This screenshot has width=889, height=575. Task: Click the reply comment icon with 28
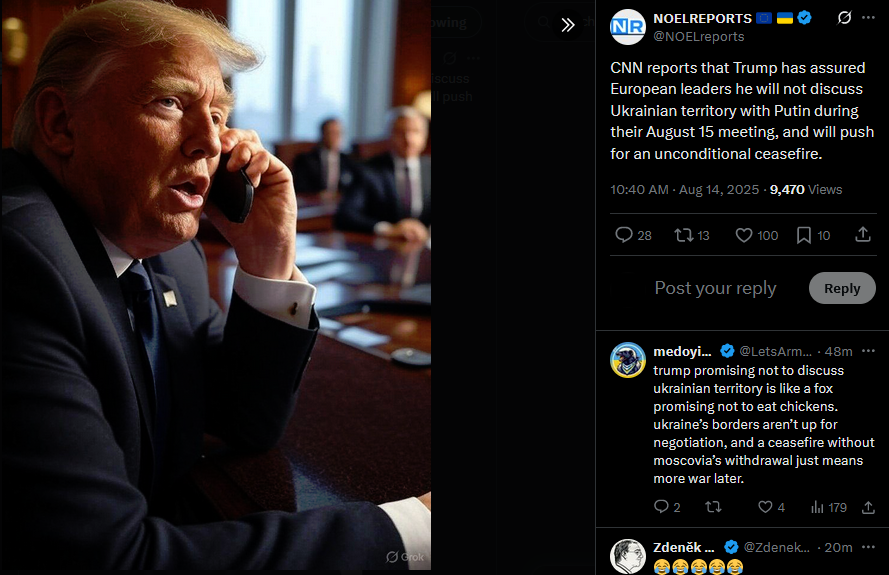coord(633,235)
